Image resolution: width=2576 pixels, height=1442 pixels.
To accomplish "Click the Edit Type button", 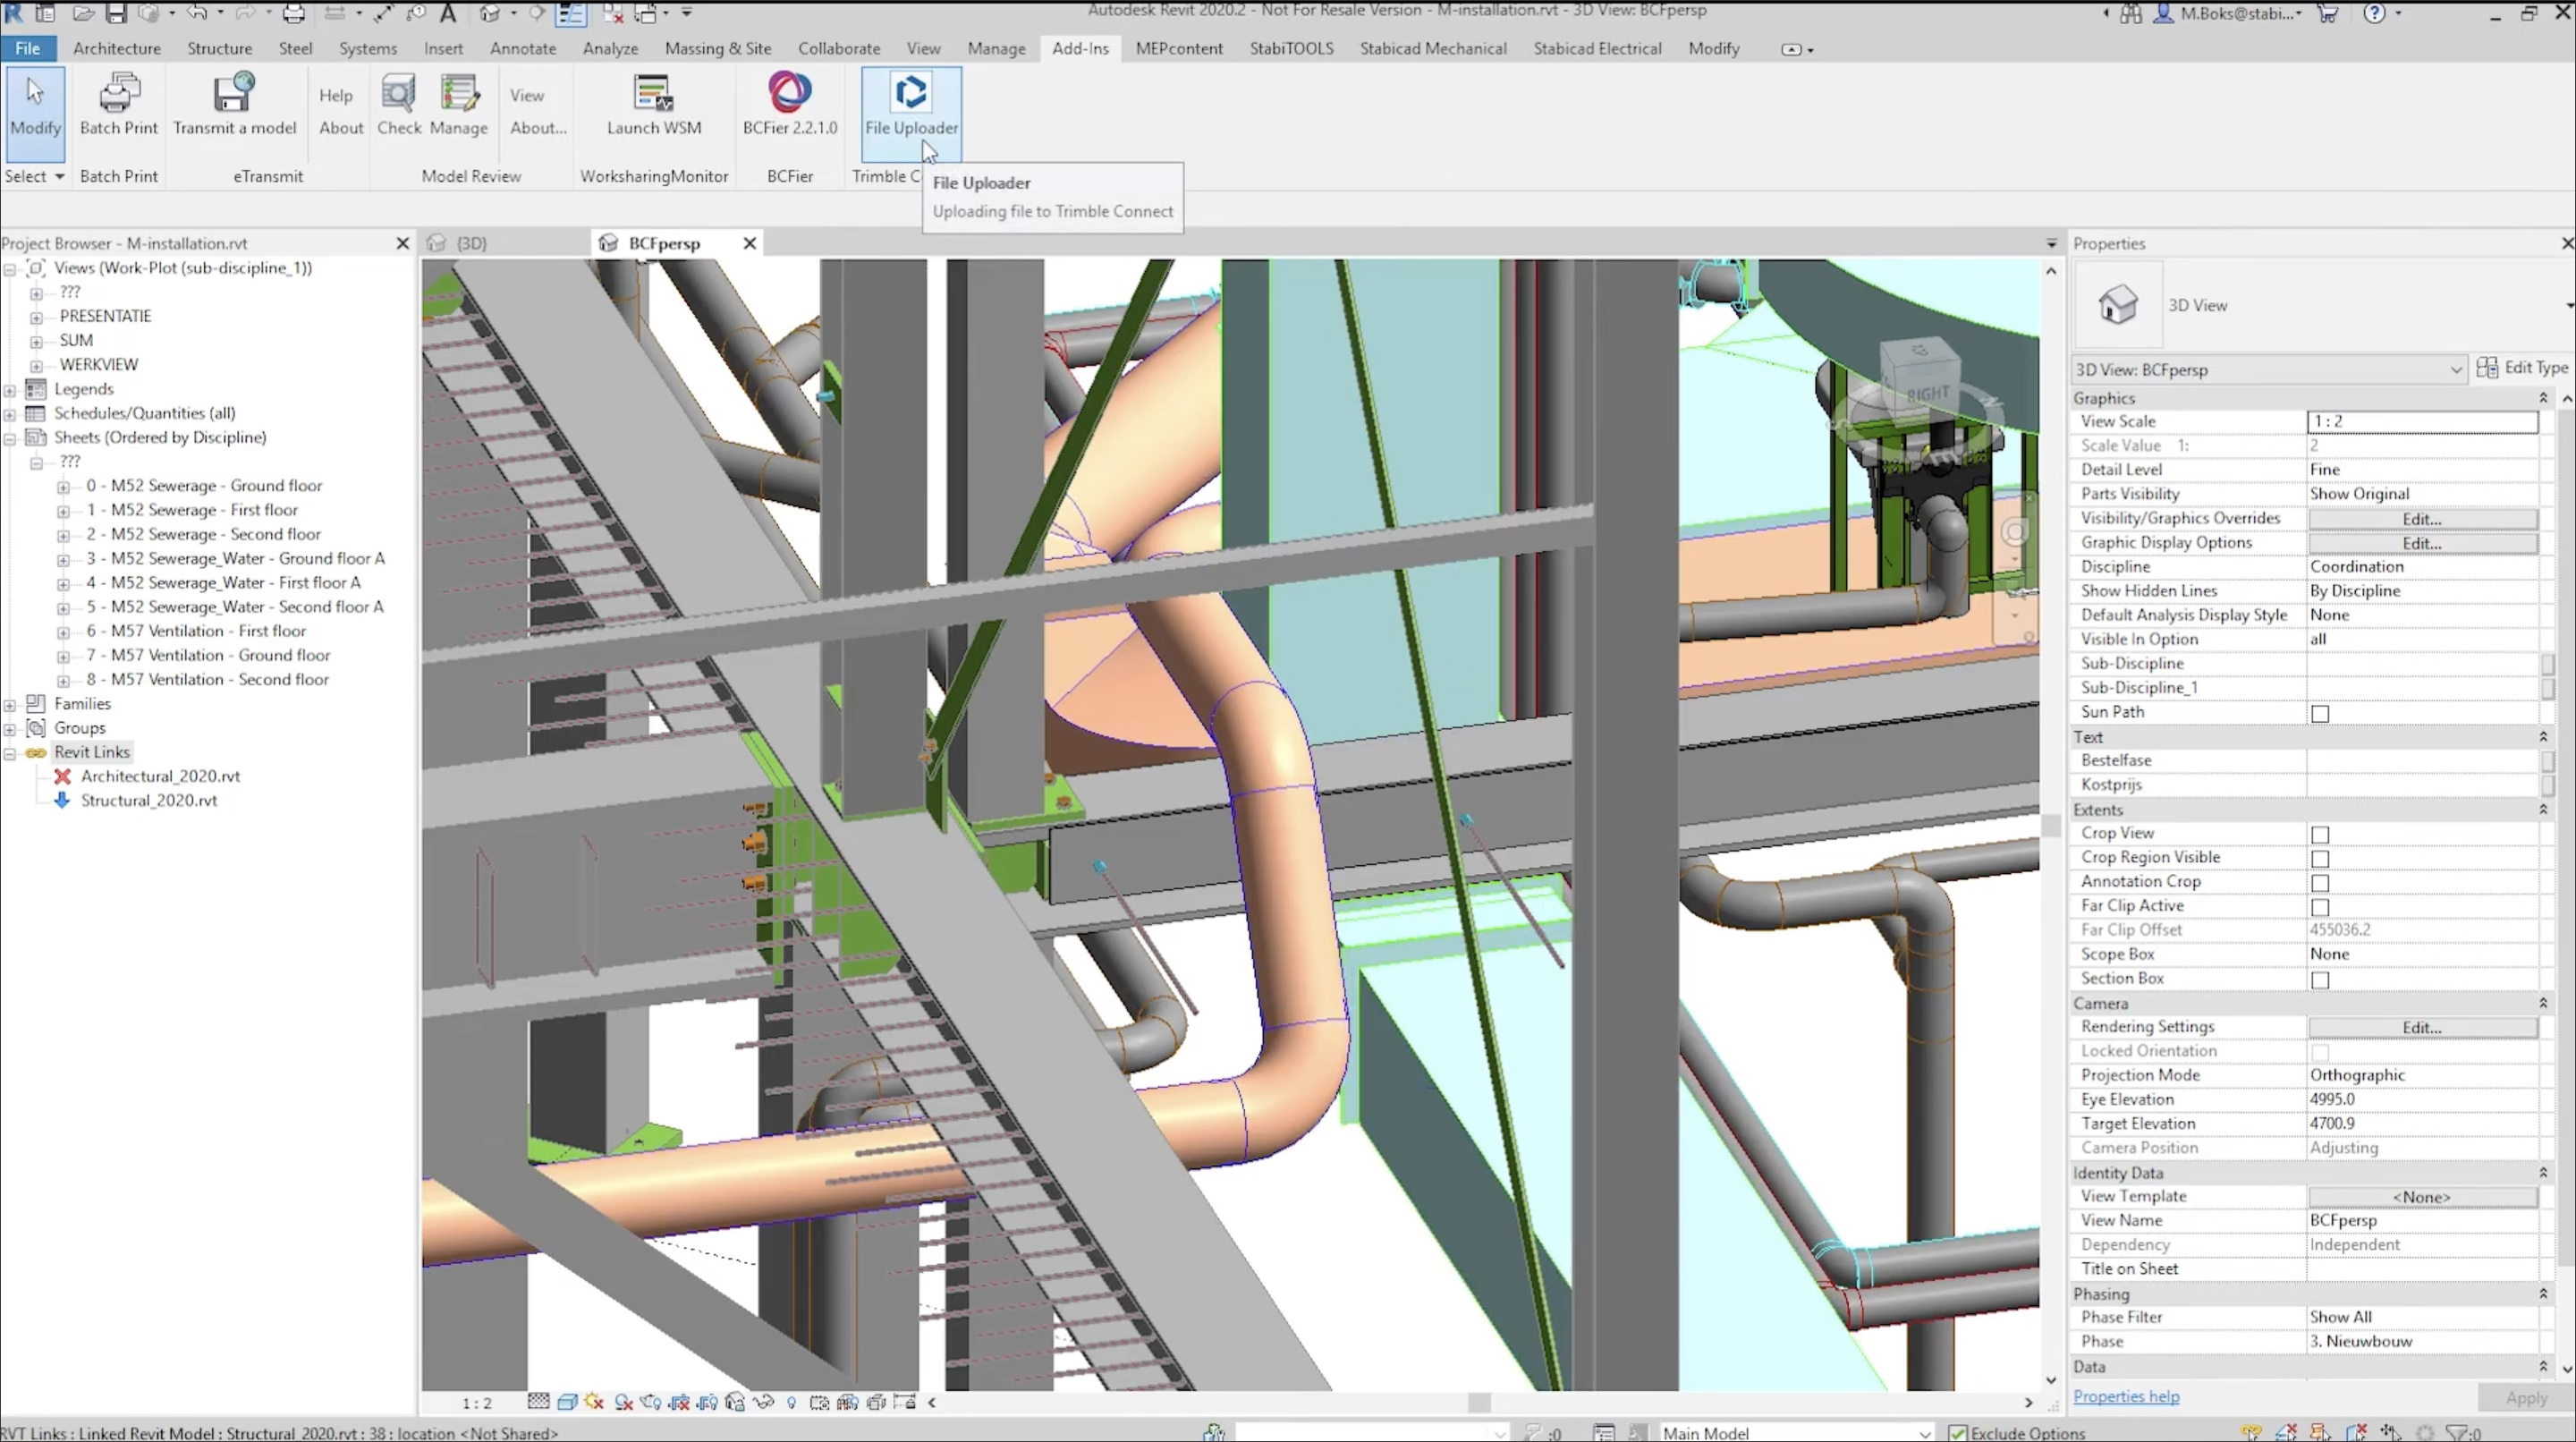I will (2522, 368).
